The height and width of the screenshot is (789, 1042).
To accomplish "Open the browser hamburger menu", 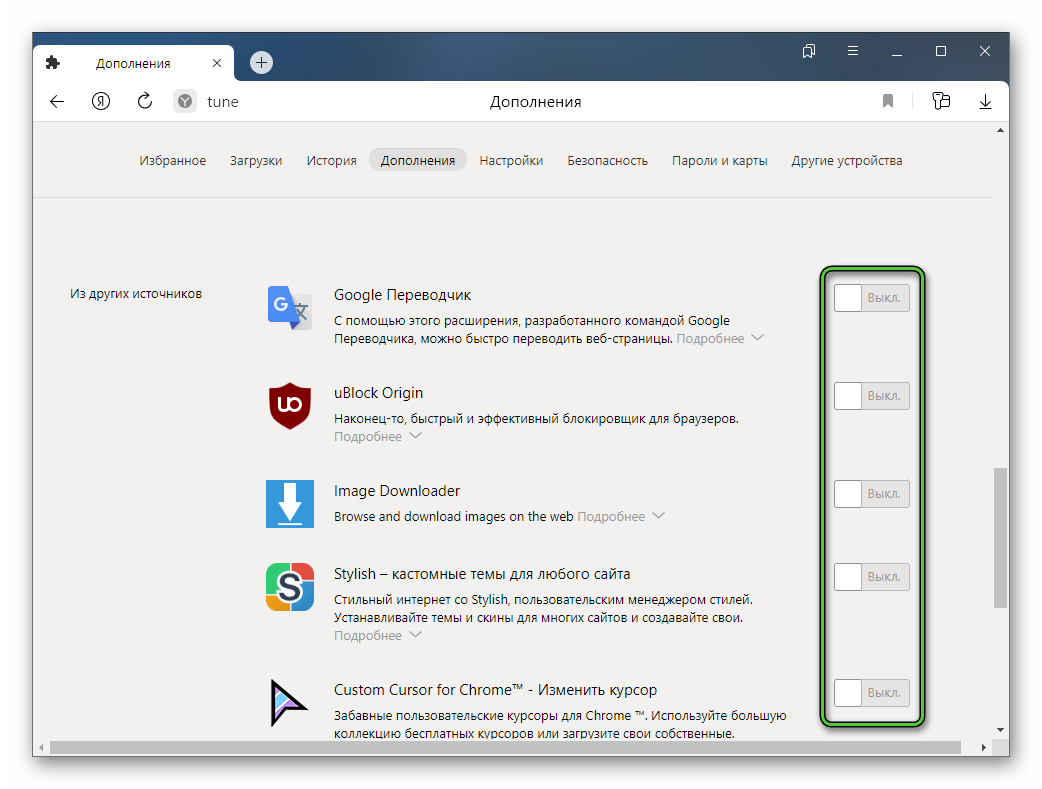I will tap(853, 50).
